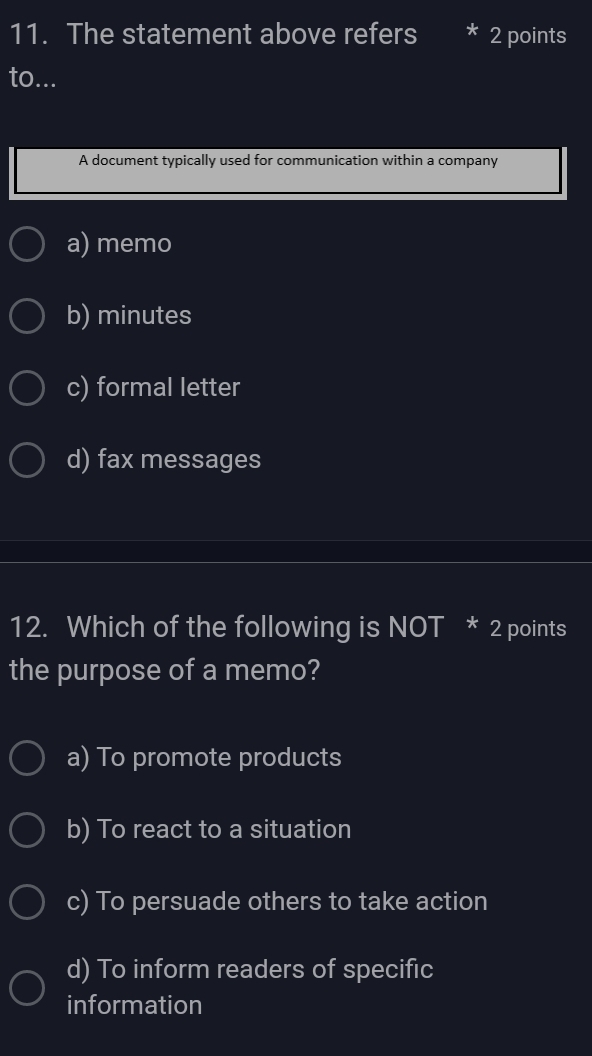Pick d) To inform readers of specific information

tap(25, 986)
